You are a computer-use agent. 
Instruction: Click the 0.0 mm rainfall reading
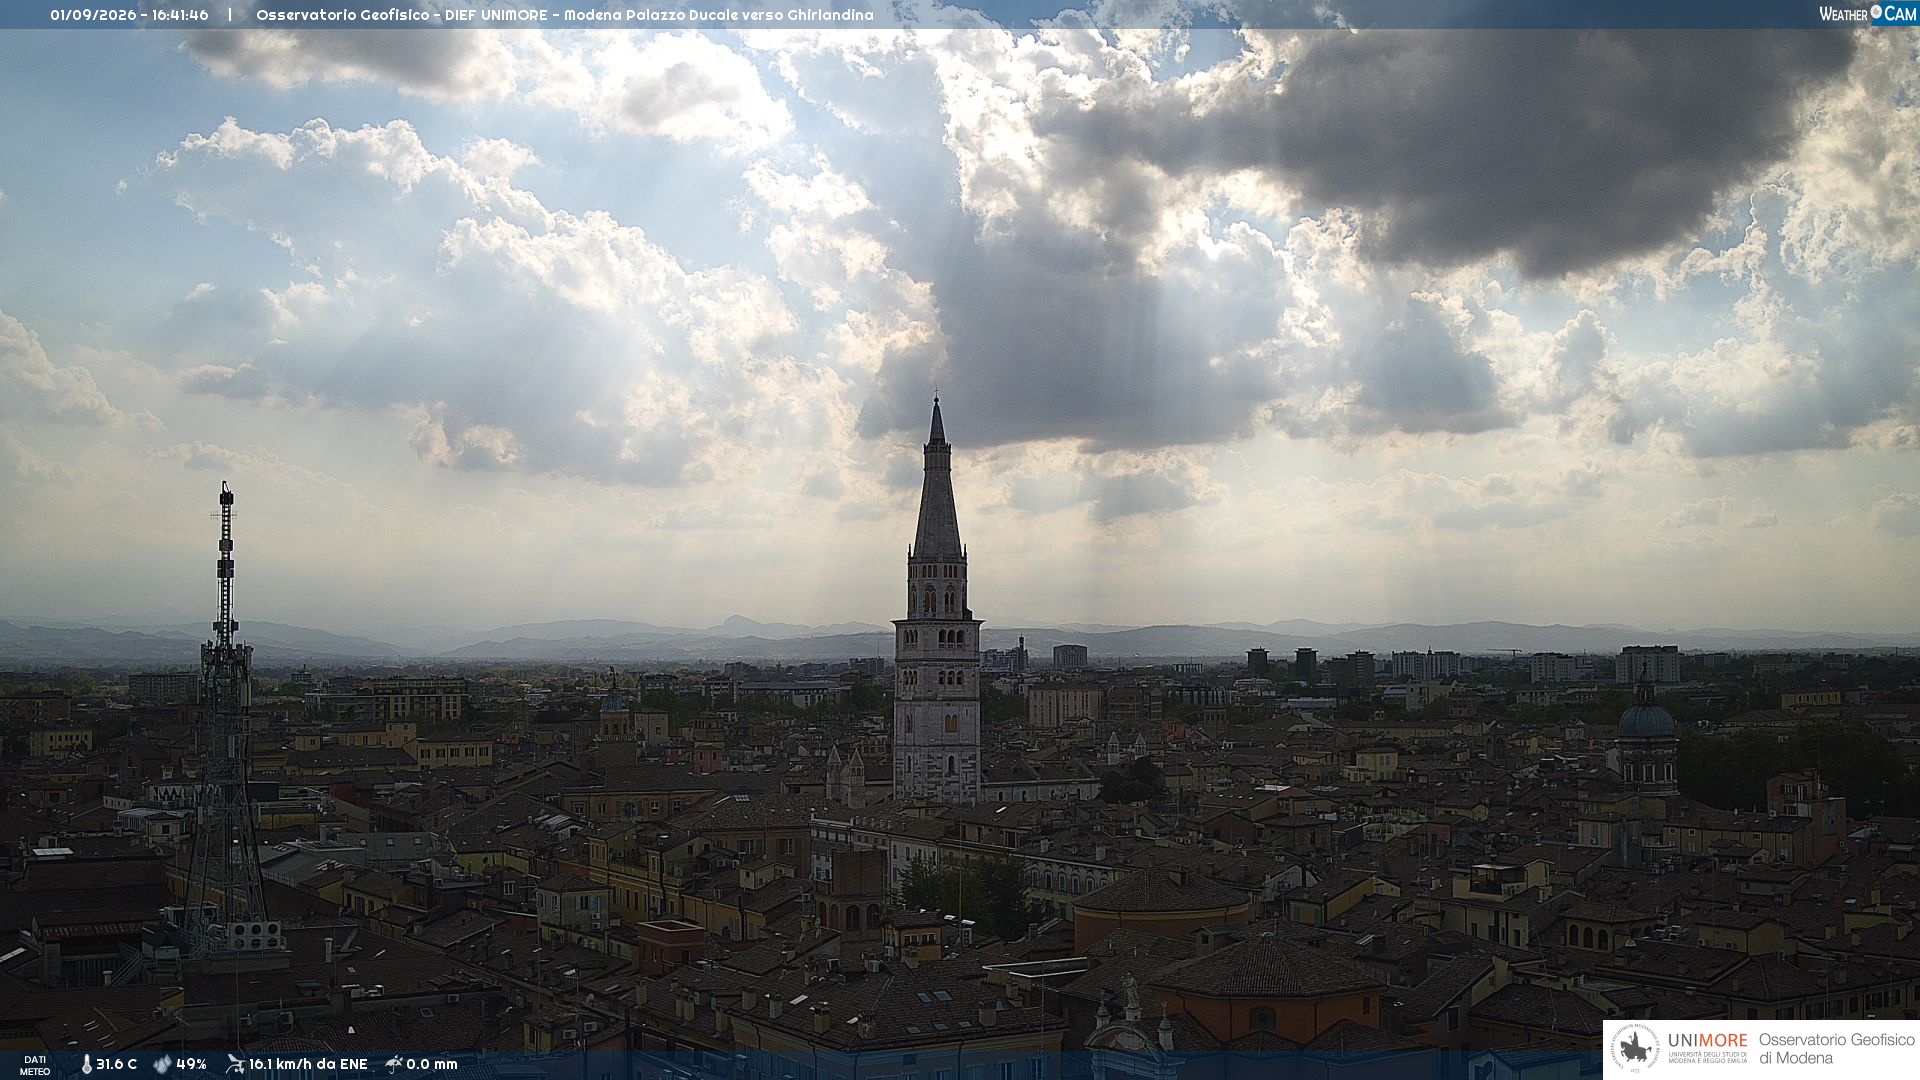click(432, 1064)
